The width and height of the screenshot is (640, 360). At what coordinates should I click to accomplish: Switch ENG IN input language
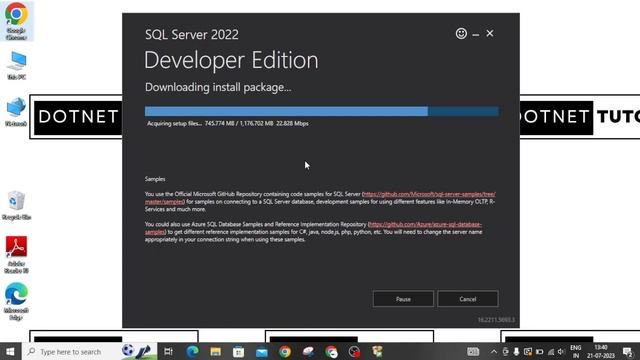[576, 351]
